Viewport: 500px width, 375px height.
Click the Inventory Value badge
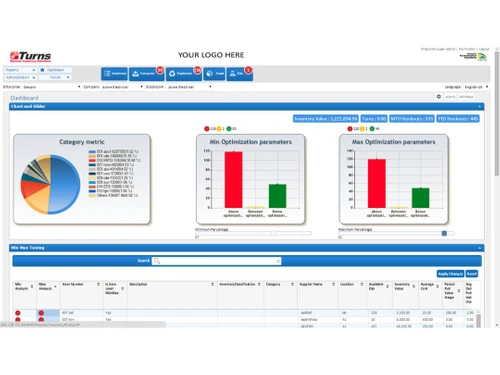(326, 119)
